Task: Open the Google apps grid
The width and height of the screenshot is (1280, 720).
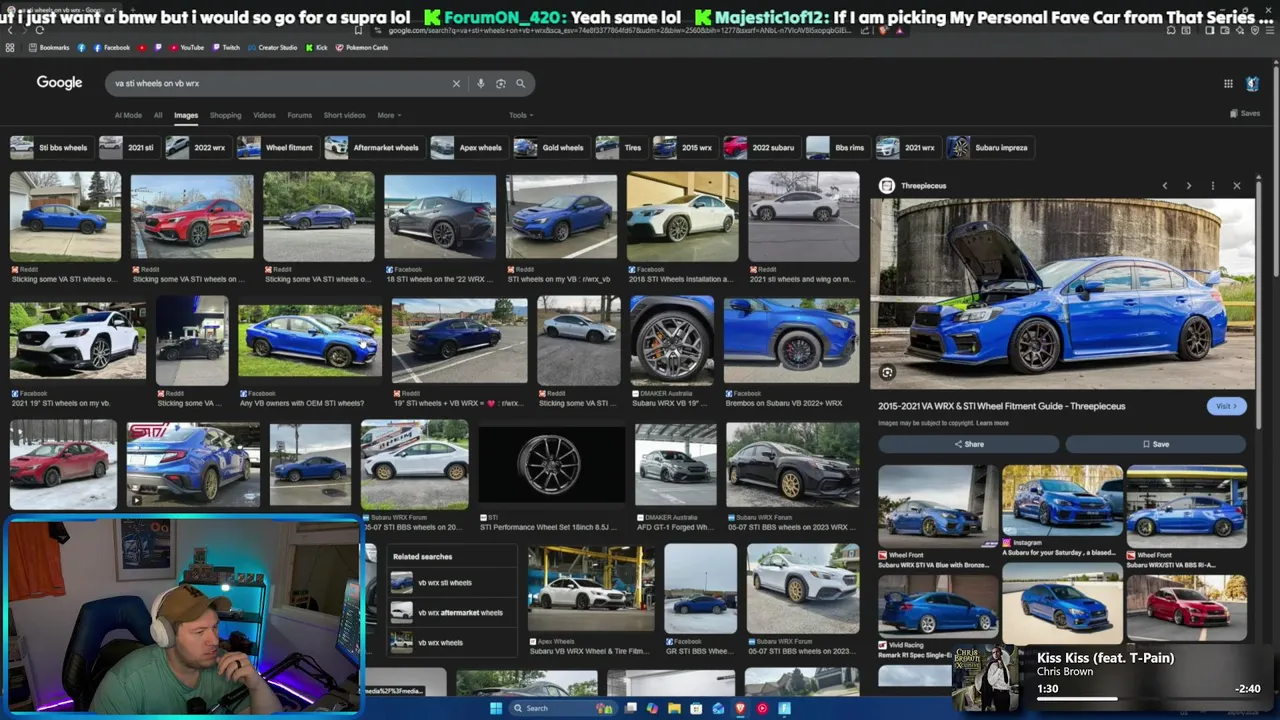Action: pos(1228,84)
